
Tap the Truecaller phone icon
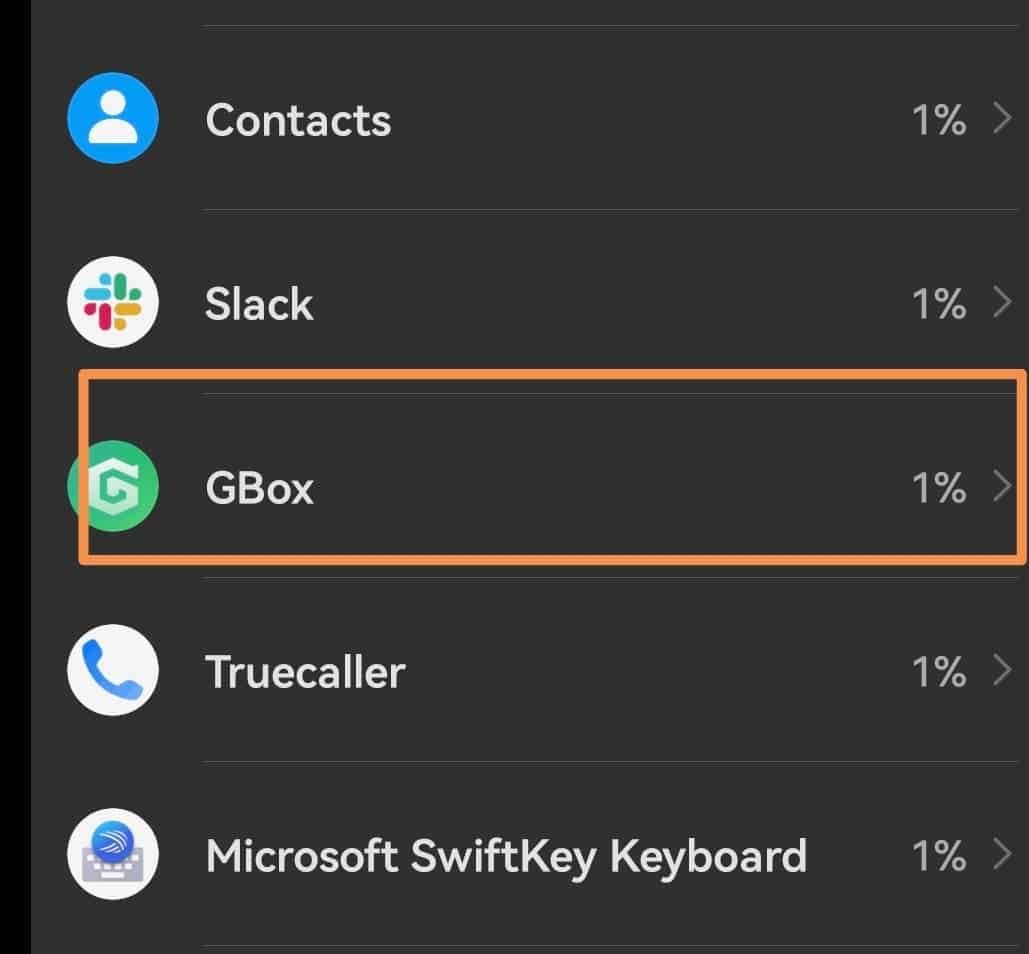112,671
